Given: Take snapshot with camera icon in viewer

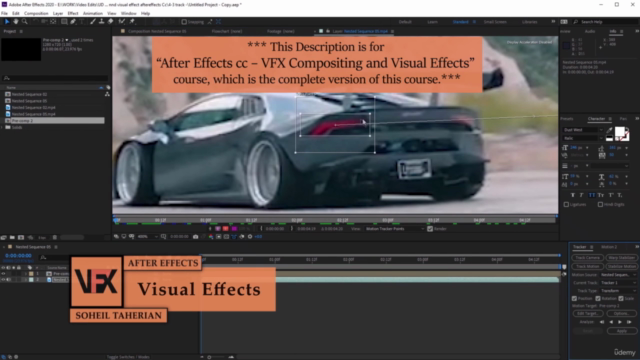Looking at the screenshot, I should [x=196, y=237].
